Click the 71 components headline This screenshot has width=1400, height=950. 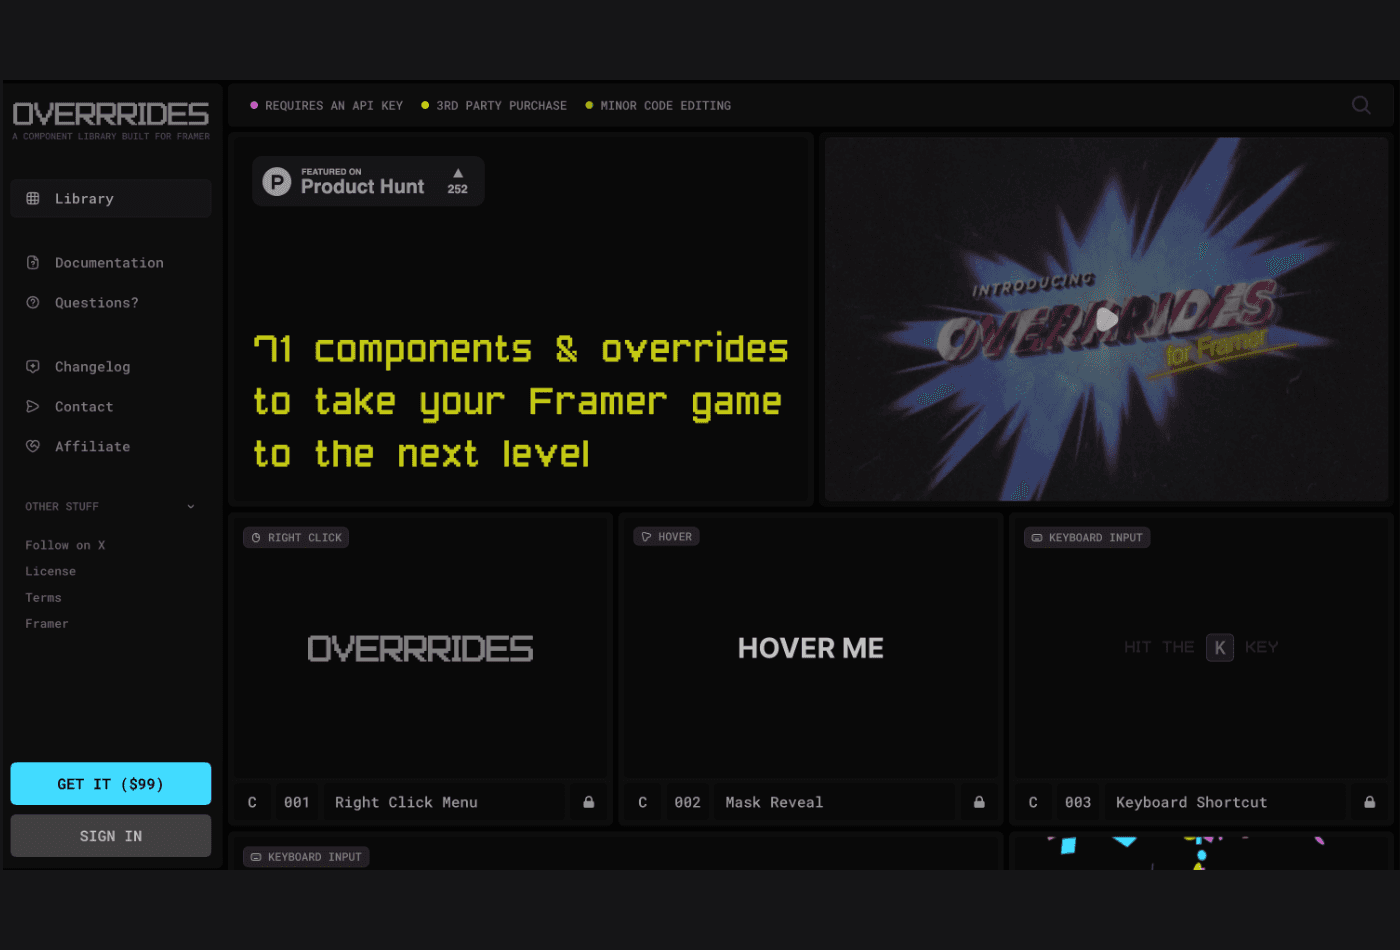point(521,402)
